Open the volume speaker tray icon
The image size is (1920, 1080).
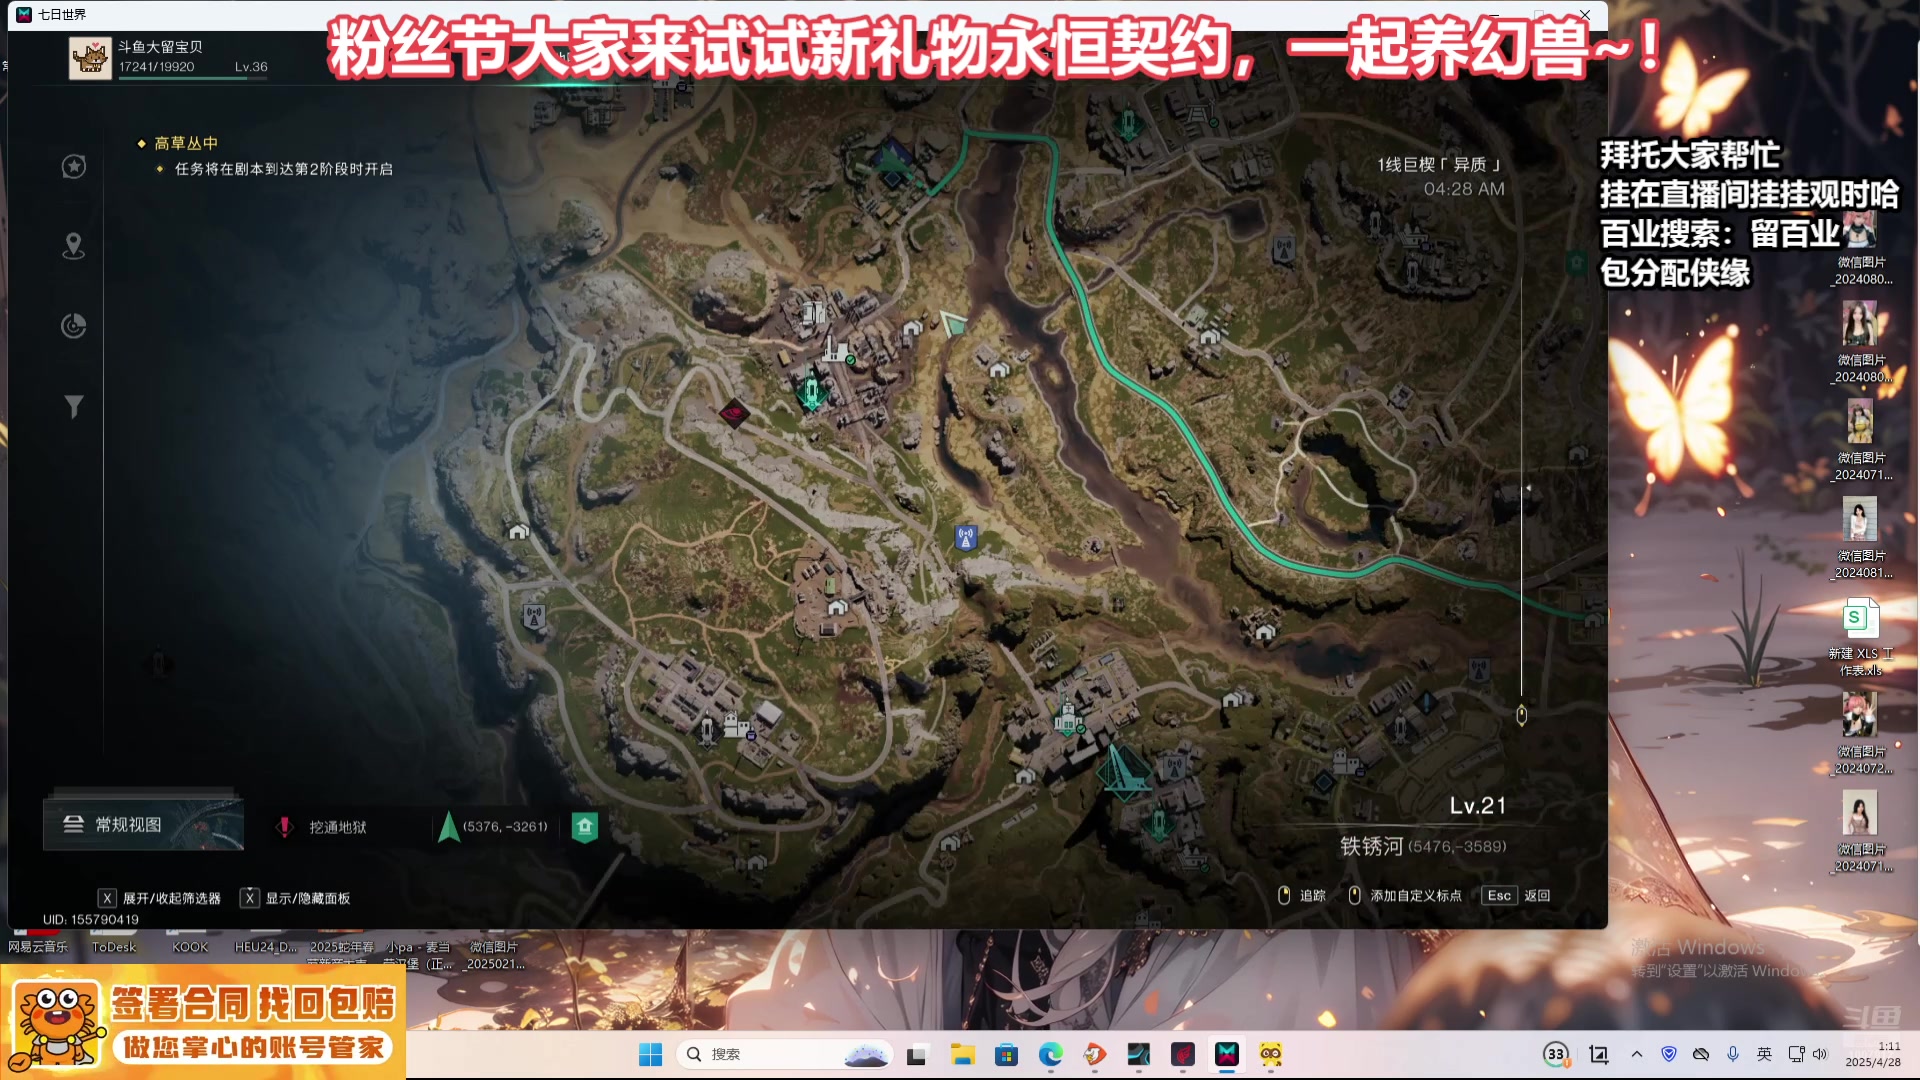pyautogui.click(x=1820, y=1054)
